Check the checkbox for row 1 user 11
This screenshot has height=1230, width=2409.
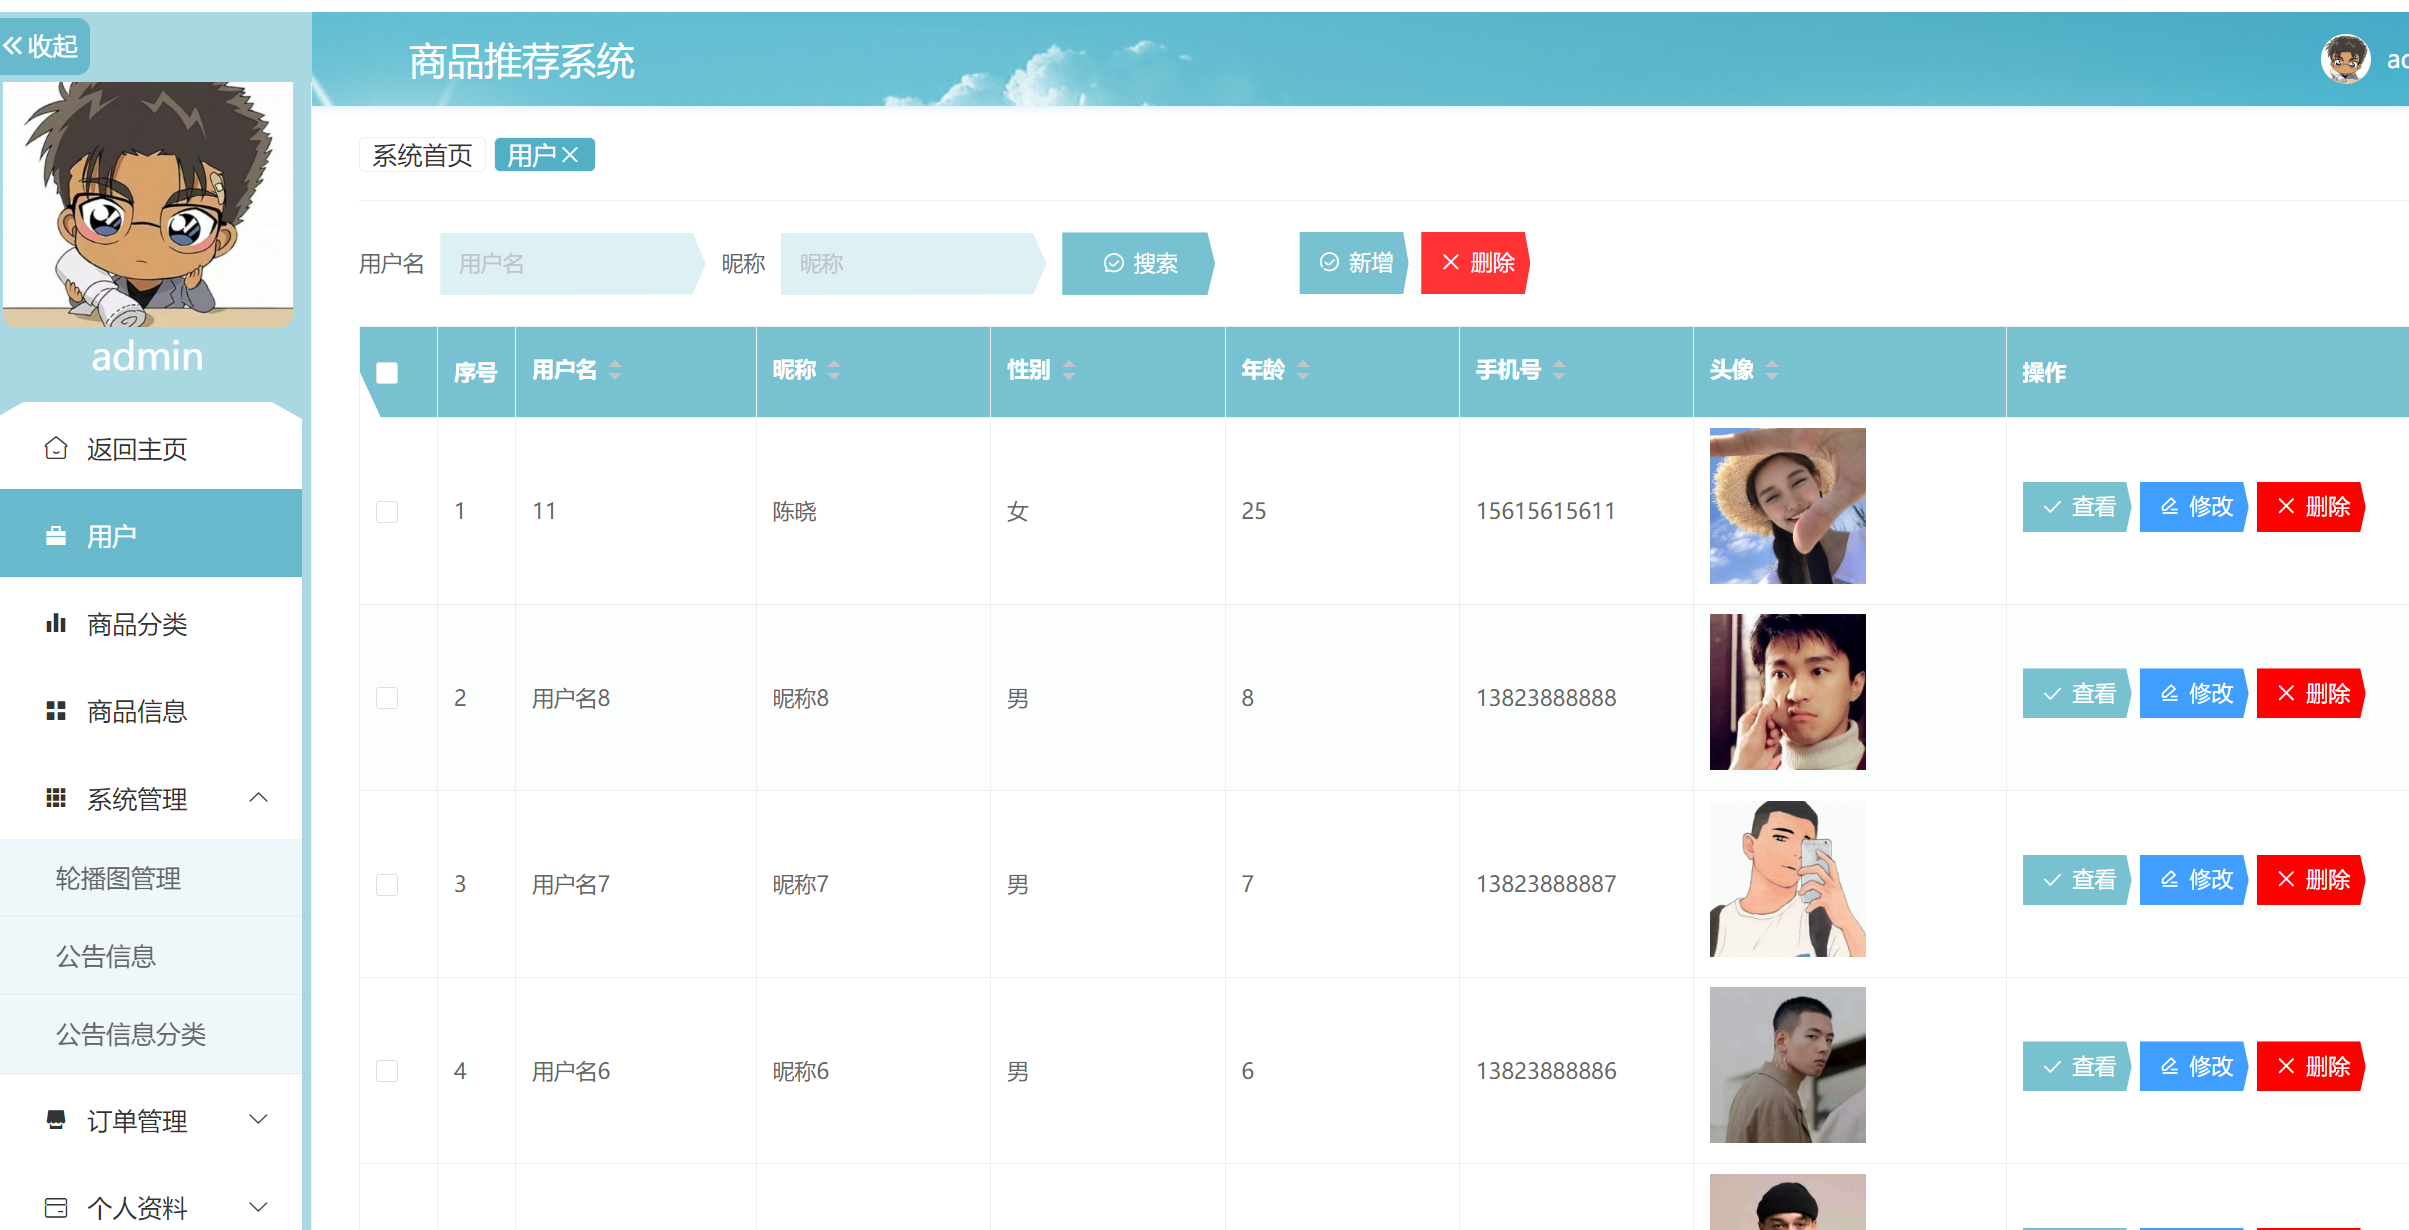pos(387,512)
